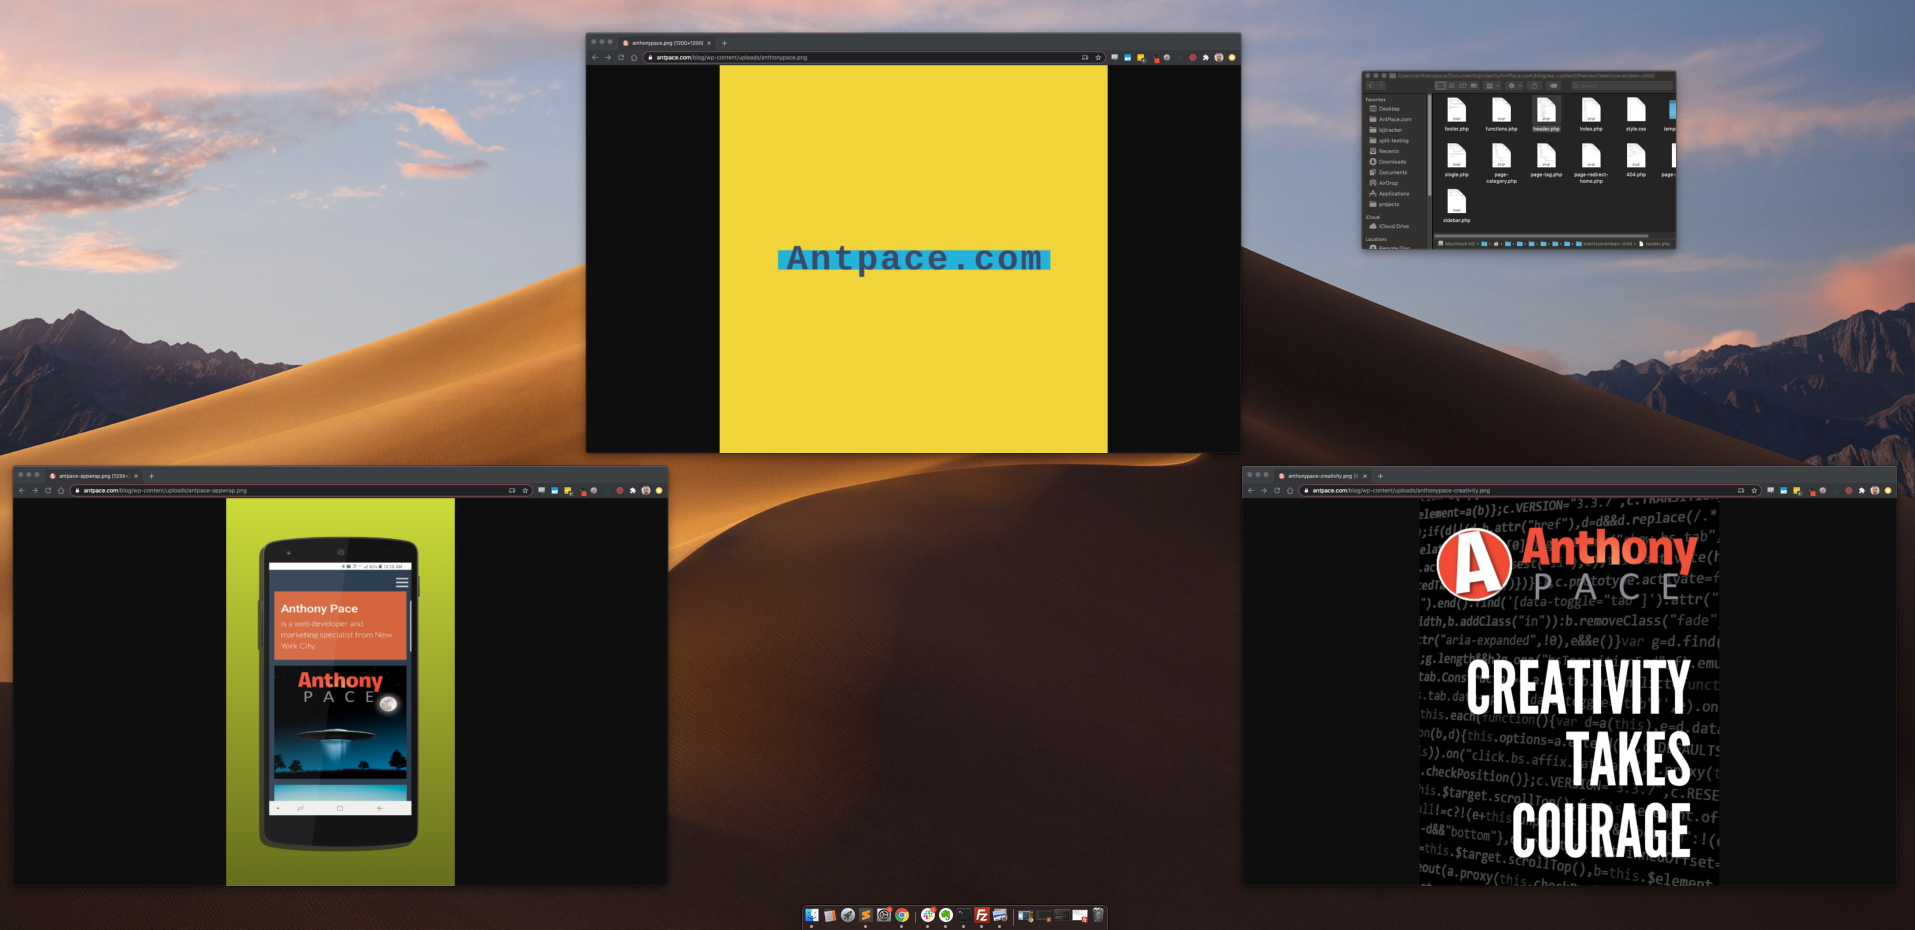Bookmark anthonypace-creativity.png page with star icon
This screenshot has height=930, width=1915.
tap(1754, 490)
